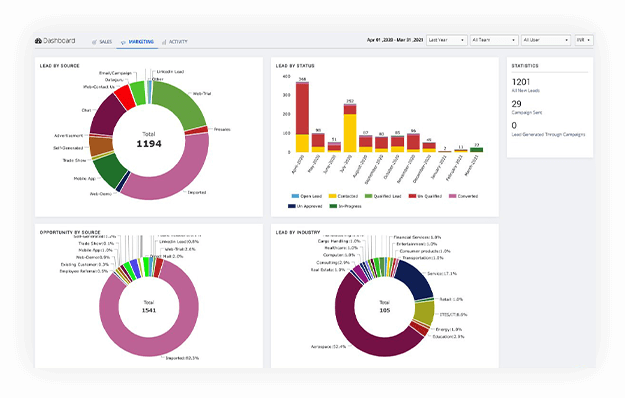The image size is (625, 398).
Task: Click the Web-Trial label in Lead by Source
Action: pos(202,94)
